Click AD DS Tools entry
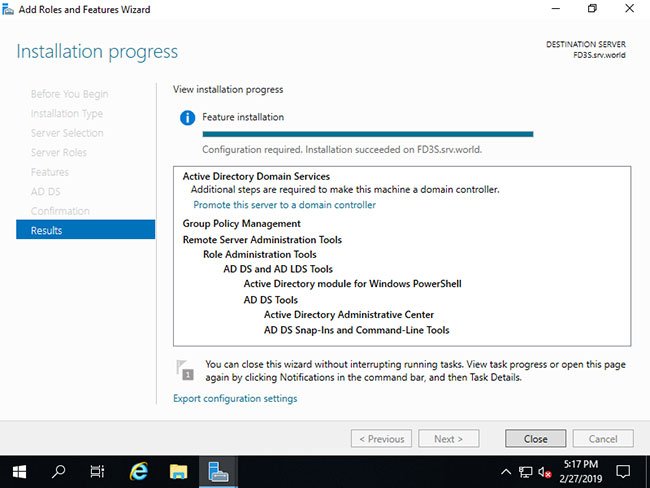 [270, 300]
